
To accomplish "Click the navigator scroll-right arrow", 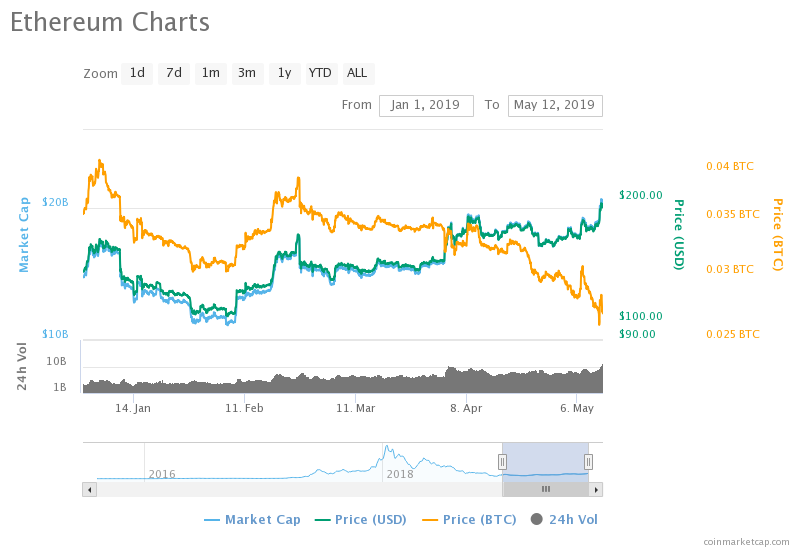I will [596, 490].
